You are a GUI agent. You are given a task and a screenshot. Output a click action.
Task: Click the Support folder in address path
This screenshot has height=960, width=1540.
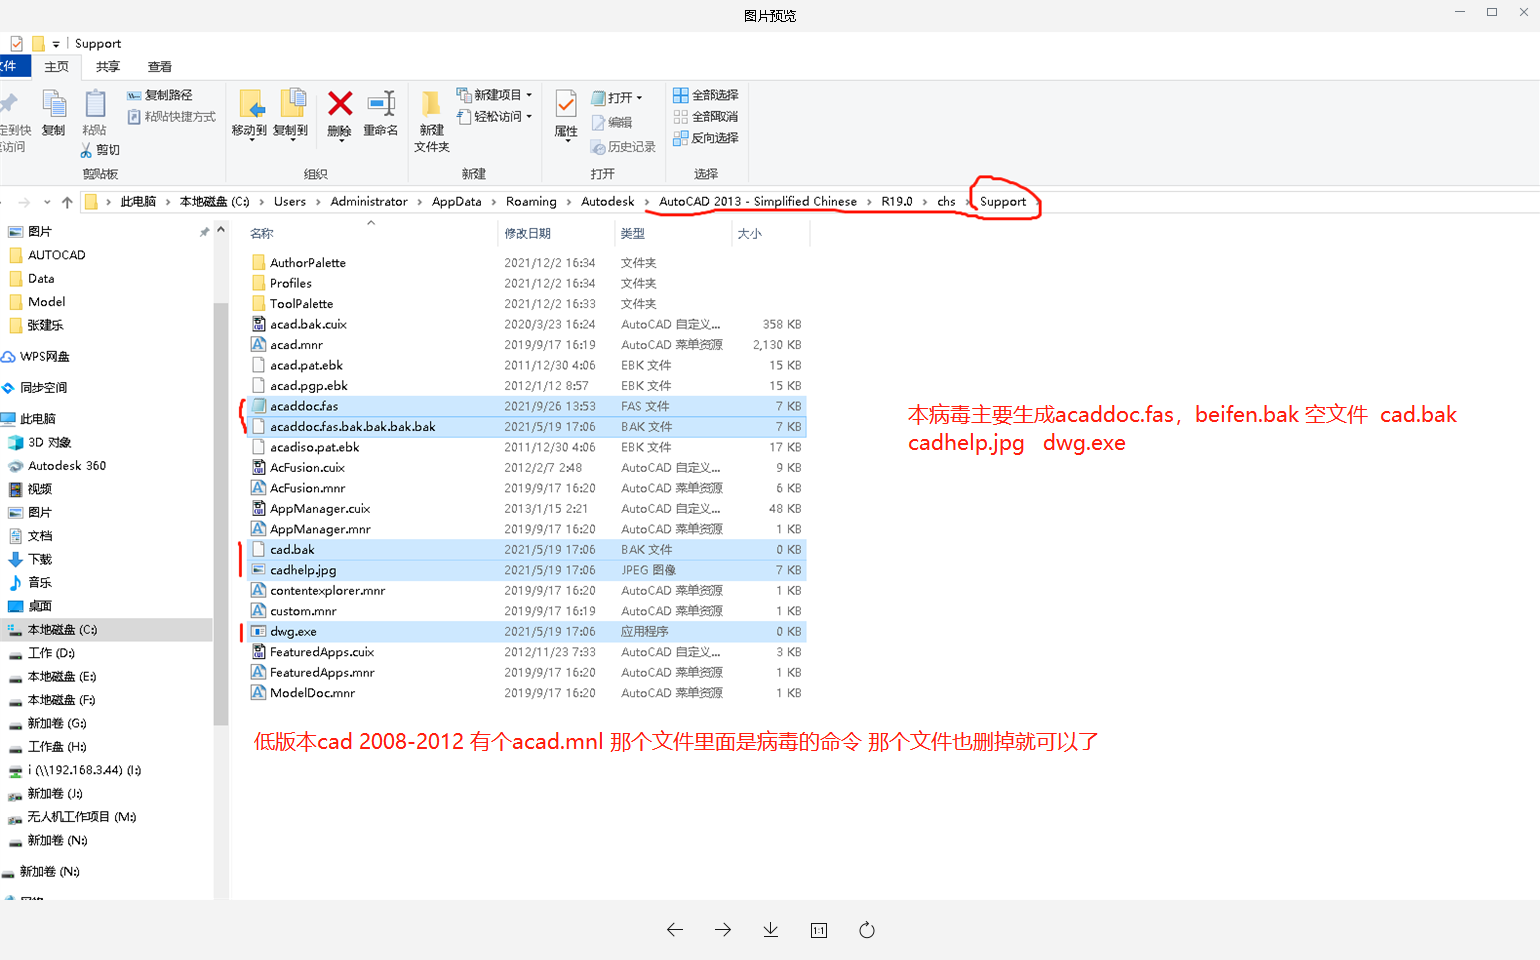click(1003, 202)
